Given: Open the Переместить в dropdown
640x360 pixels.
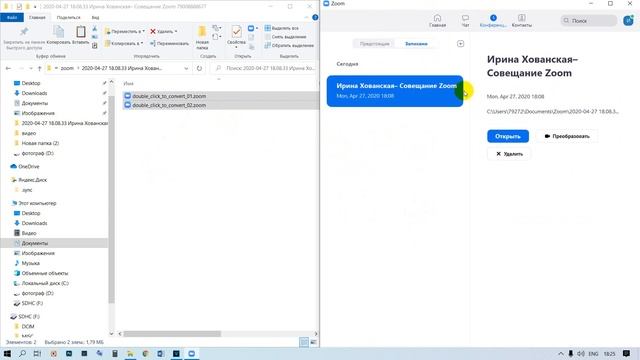Looking at the screenshot, I should coord(125,31).
